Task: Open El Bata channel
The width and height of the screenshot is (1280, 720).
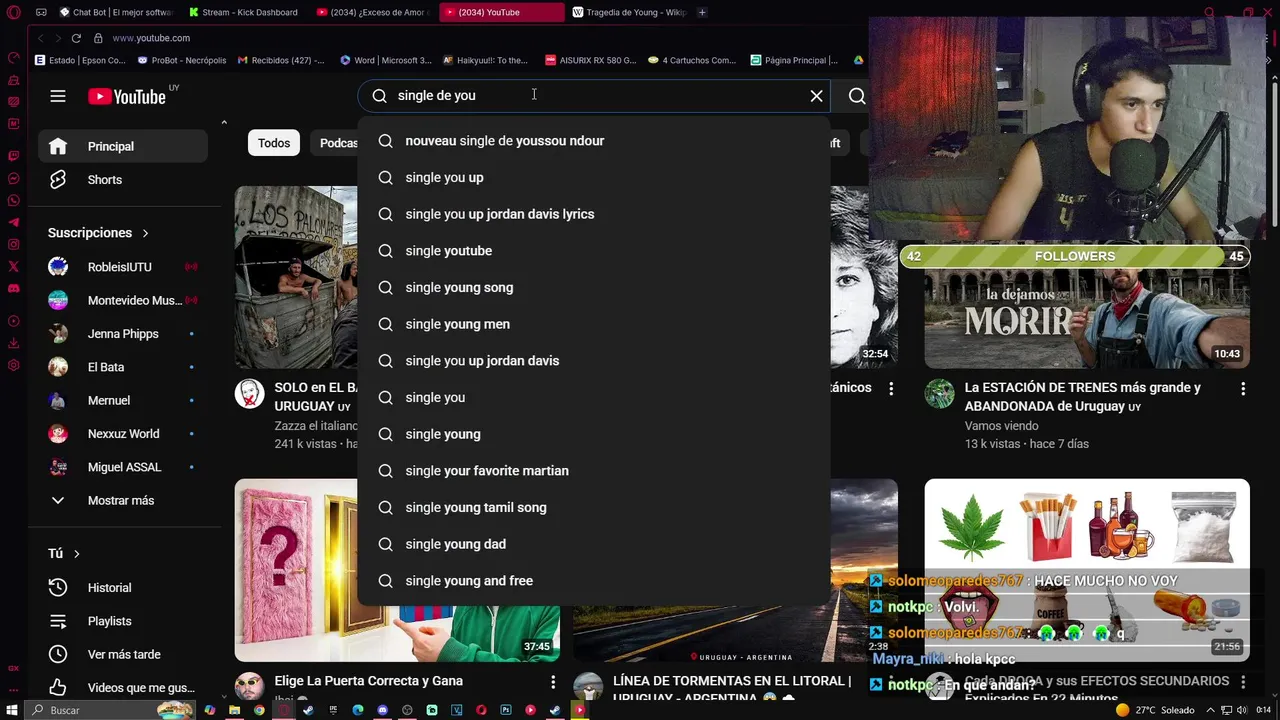Action: [x=123, y=367]
